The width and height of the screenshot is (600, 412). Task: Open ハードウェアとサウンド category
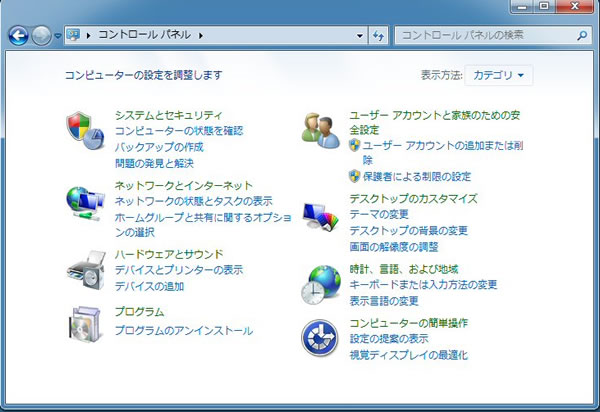point(169,254)
